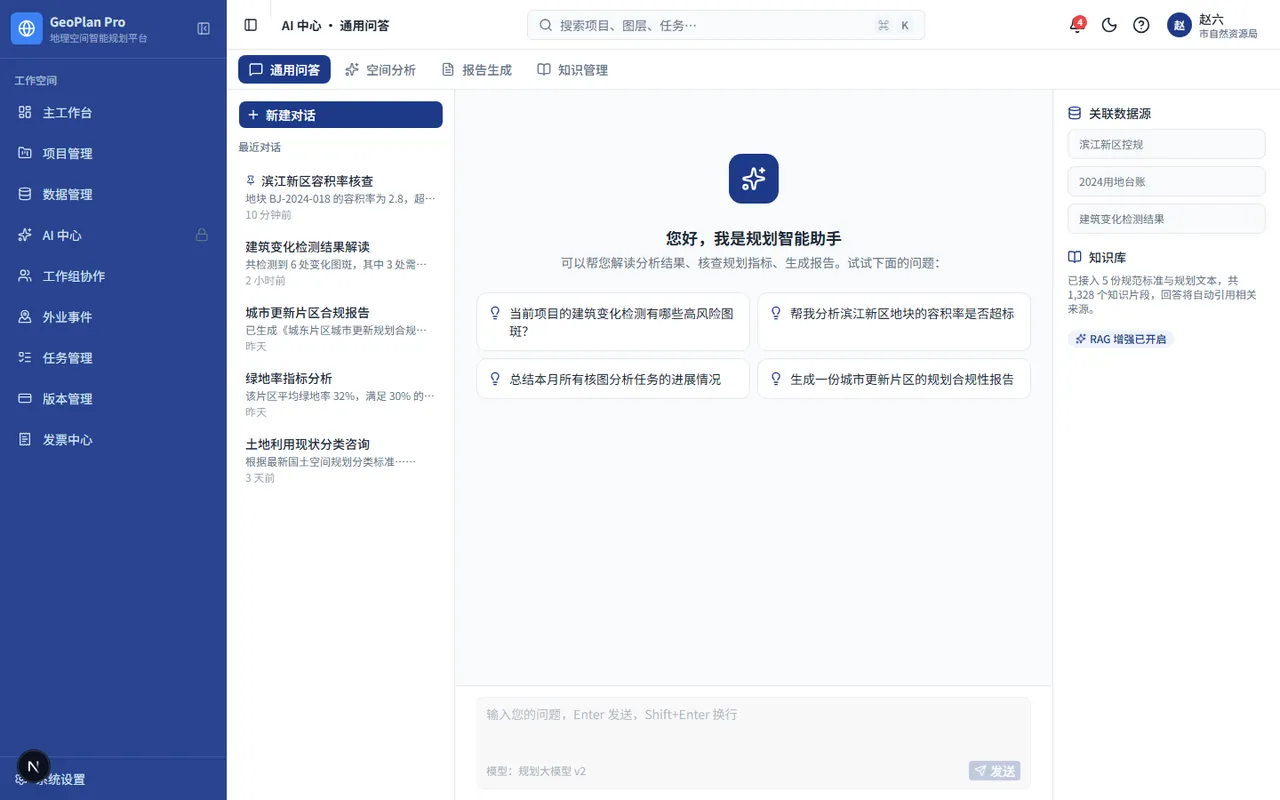Click the 新建对话 button

(340, 115)
